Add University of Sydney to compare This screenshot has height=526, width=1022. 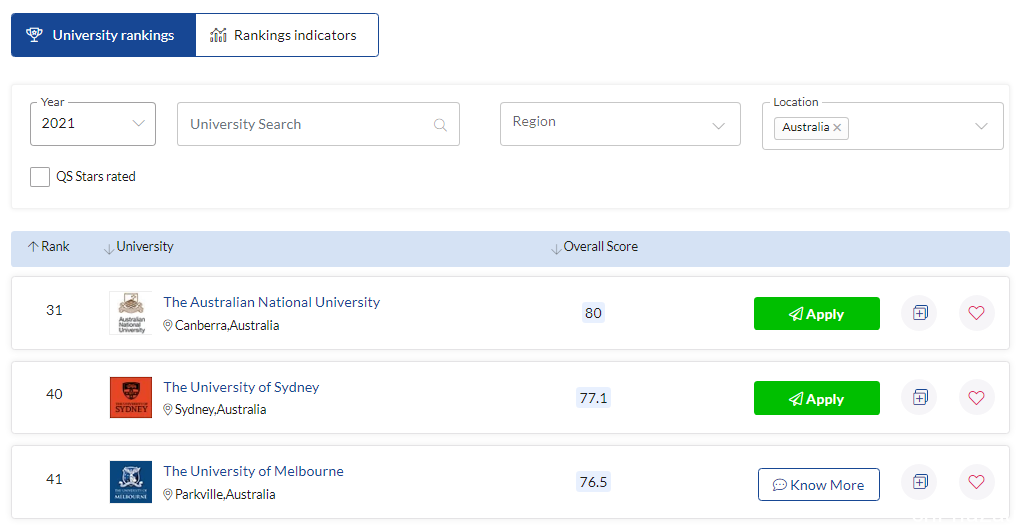click(x=919, y=397)
